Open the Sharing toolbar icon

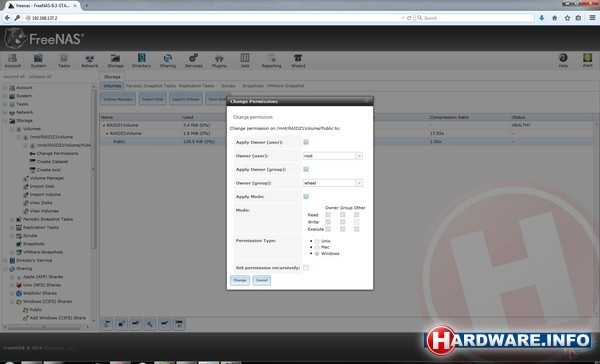pos(168,60)
